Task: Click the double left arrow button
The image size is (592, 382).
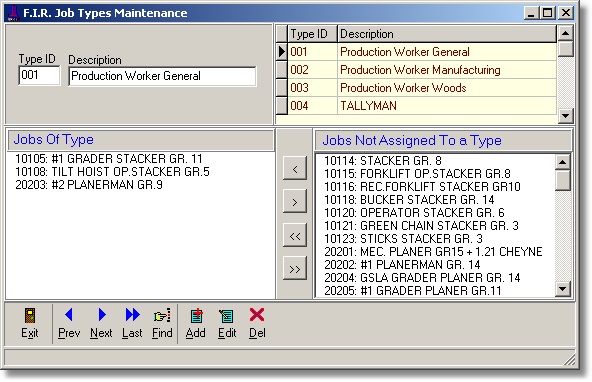Action: click(x=295, y=236)
